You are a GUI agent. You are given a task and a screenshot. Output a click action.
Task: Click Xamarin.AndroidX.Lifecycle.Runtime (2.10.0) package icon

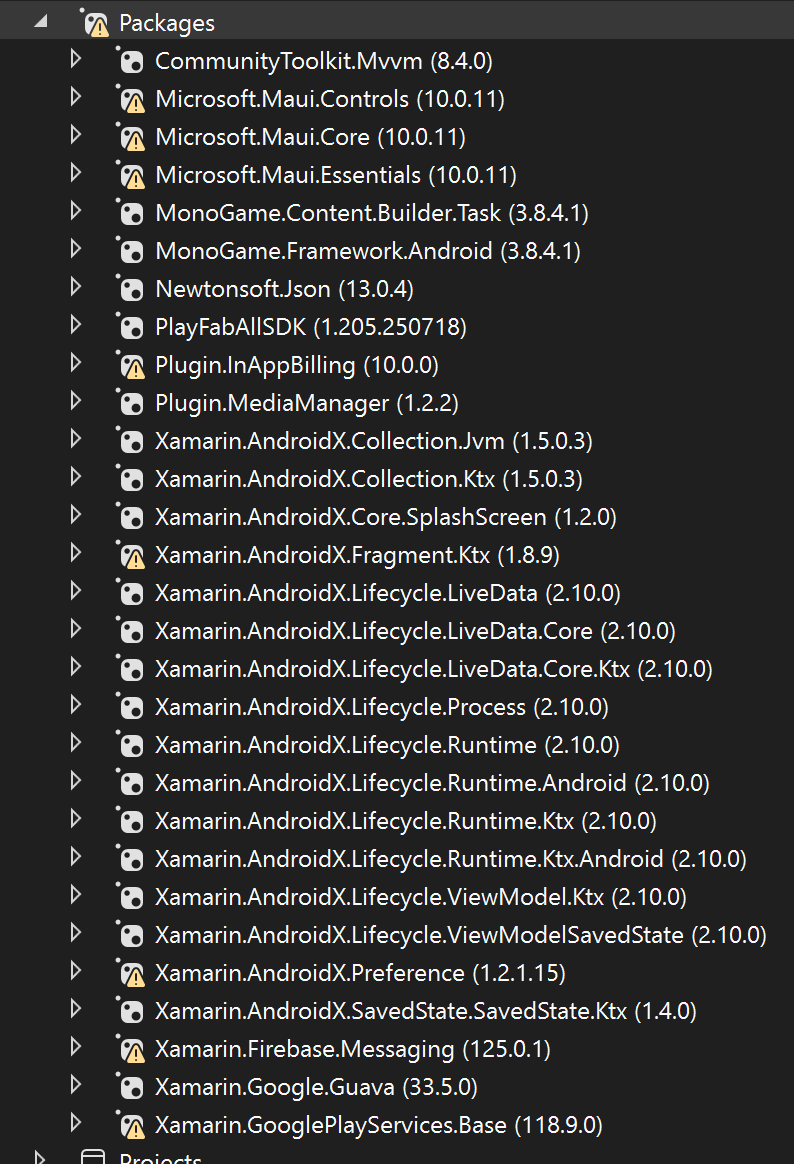(131, 745)
